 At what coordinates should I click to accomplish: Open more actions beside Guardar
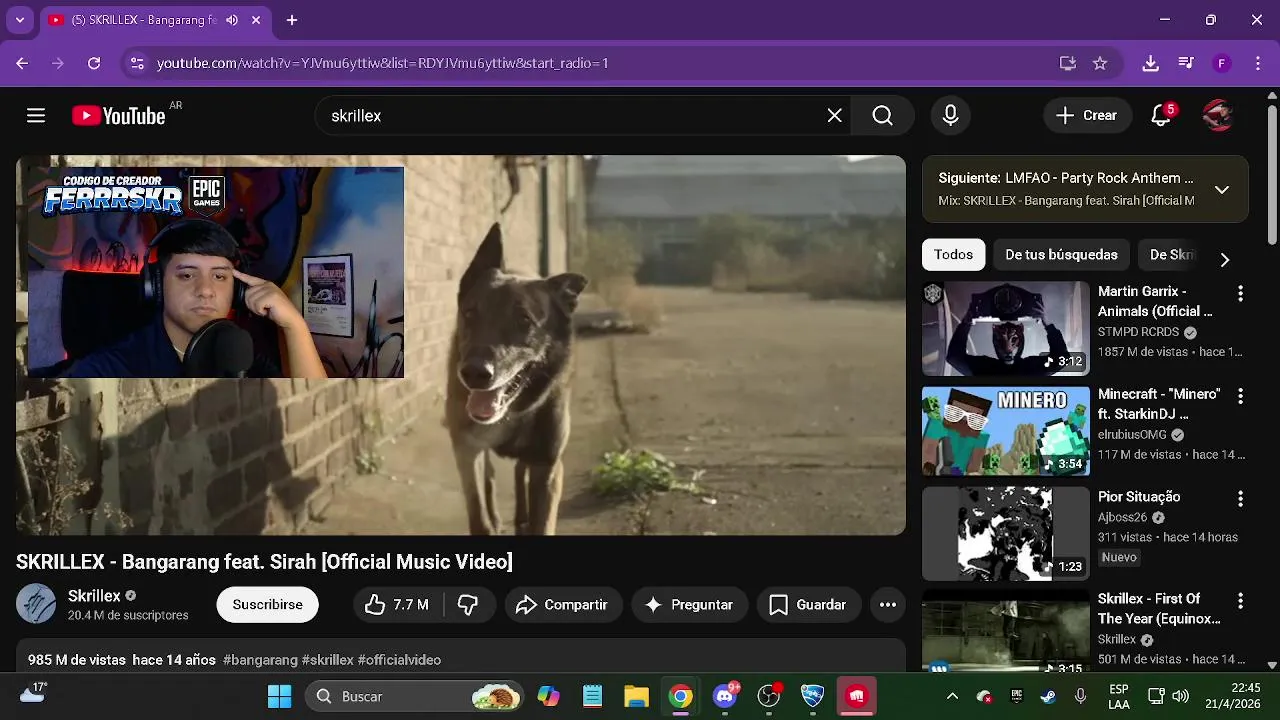888,605
